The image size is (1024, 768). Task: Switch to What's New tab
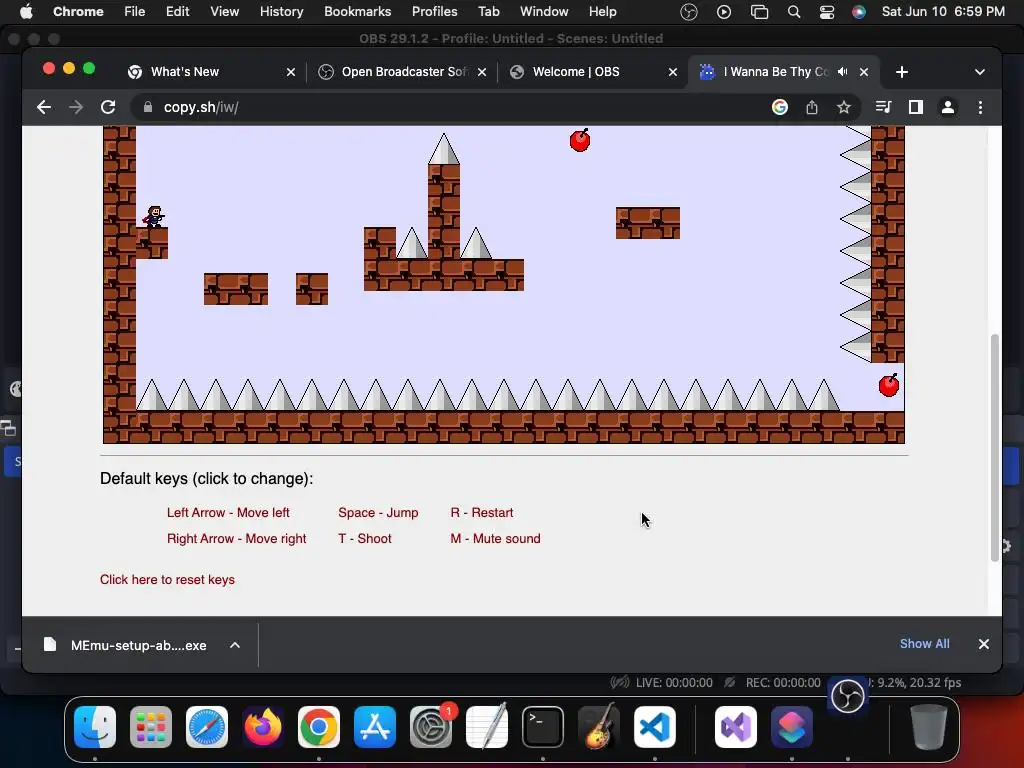(x=185, y=72)
